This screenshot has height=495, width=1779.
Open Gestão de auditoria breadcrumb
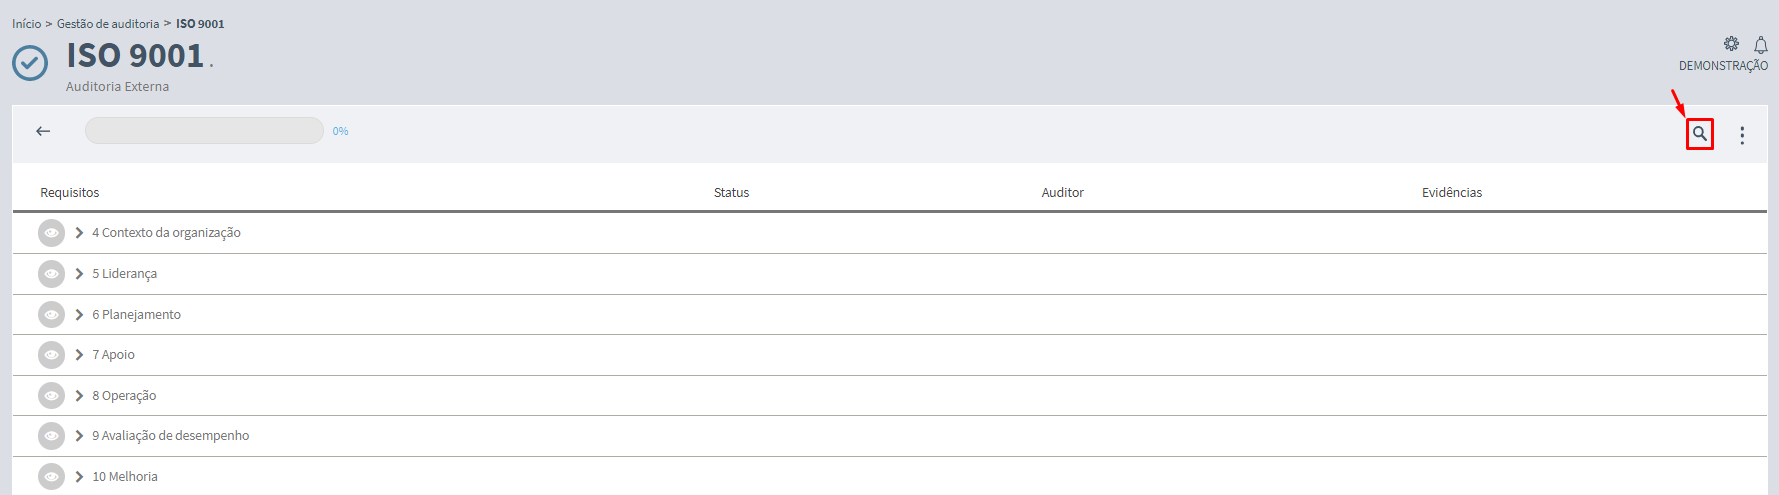click(x=108, y=24)
